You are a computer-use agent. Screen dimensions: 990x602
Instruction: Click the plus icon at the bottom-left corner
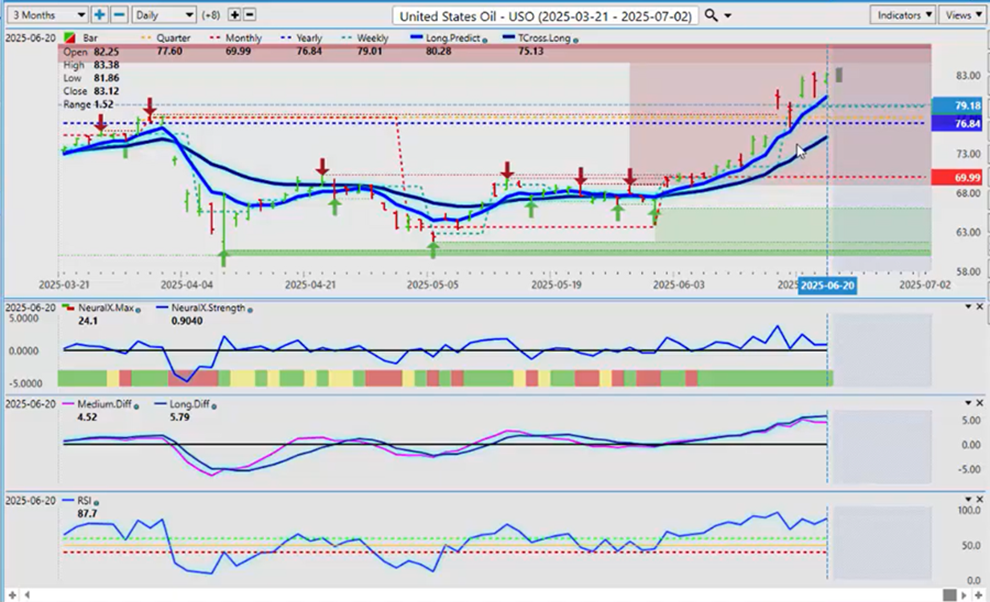[x=12, y=595]
